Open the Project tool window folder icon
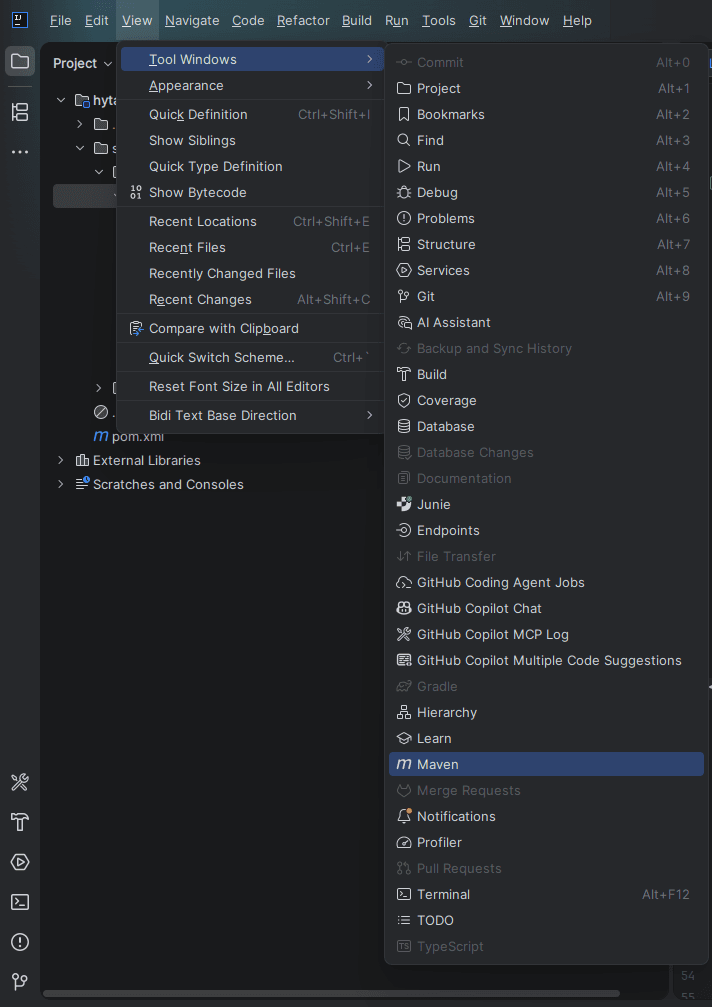Viewport: 712px width, 1007px height. click(19, 62)
